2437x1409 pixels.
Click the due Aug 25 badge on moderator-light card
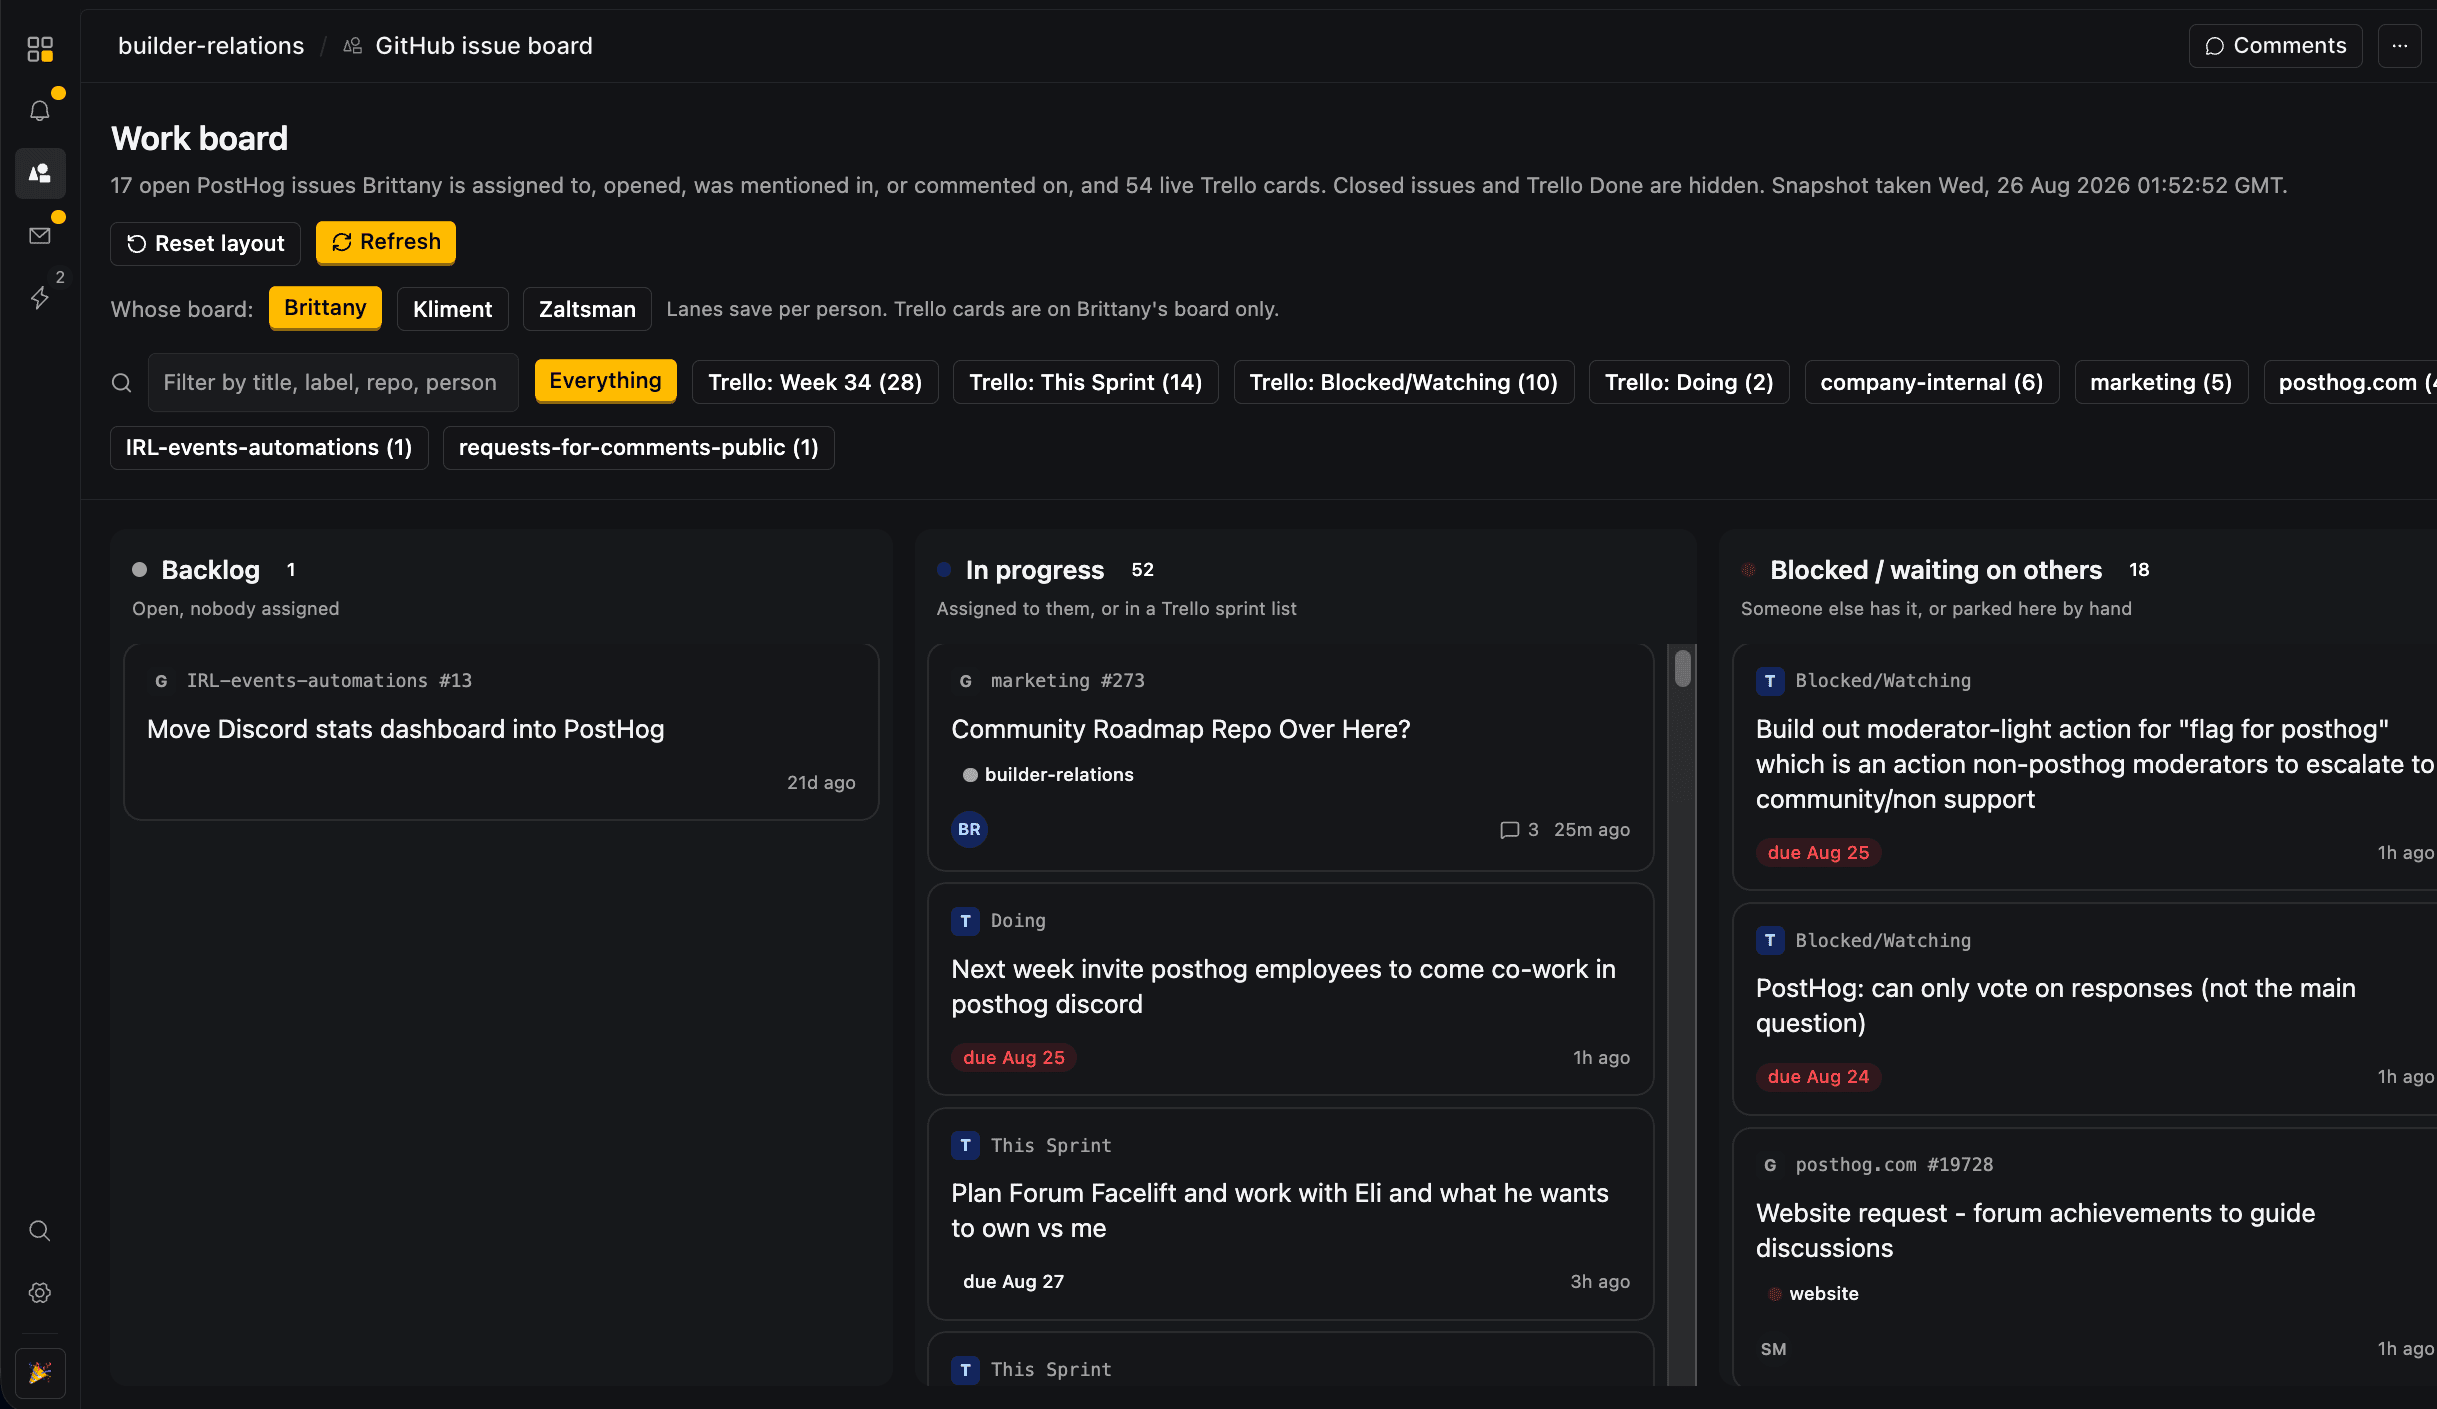(x=1818, y=853)
